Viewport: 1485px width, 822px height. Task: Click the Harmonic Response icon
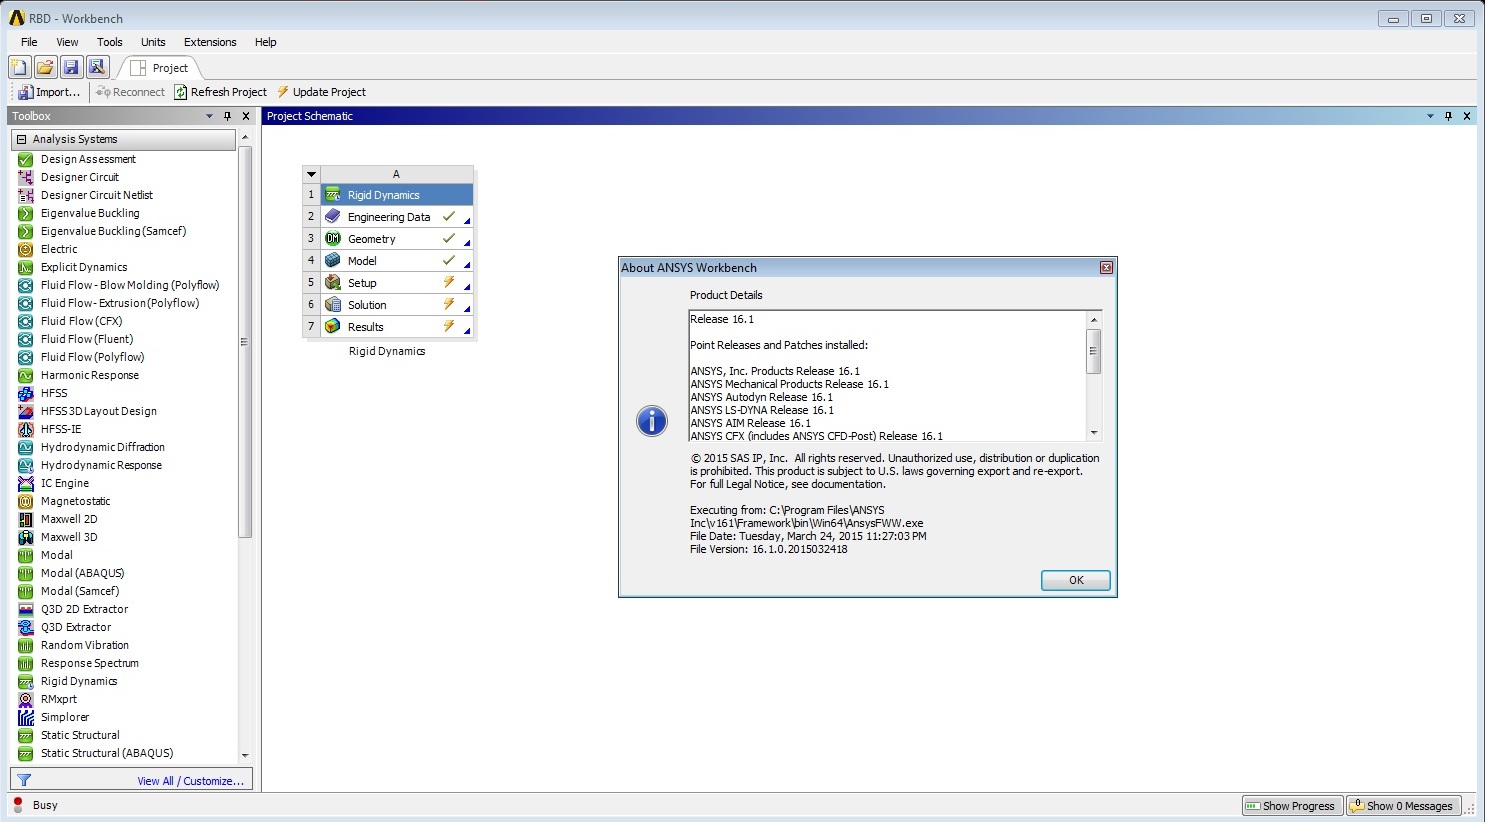[x=26, y=375]
